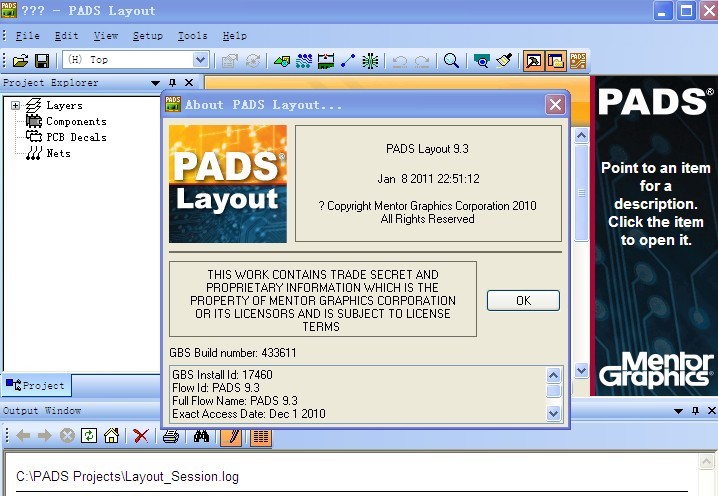Open the Tools menu
Image resolution: width=718 pixels, height=496 pixels.
pyautogui.click(x=192, y=36)
